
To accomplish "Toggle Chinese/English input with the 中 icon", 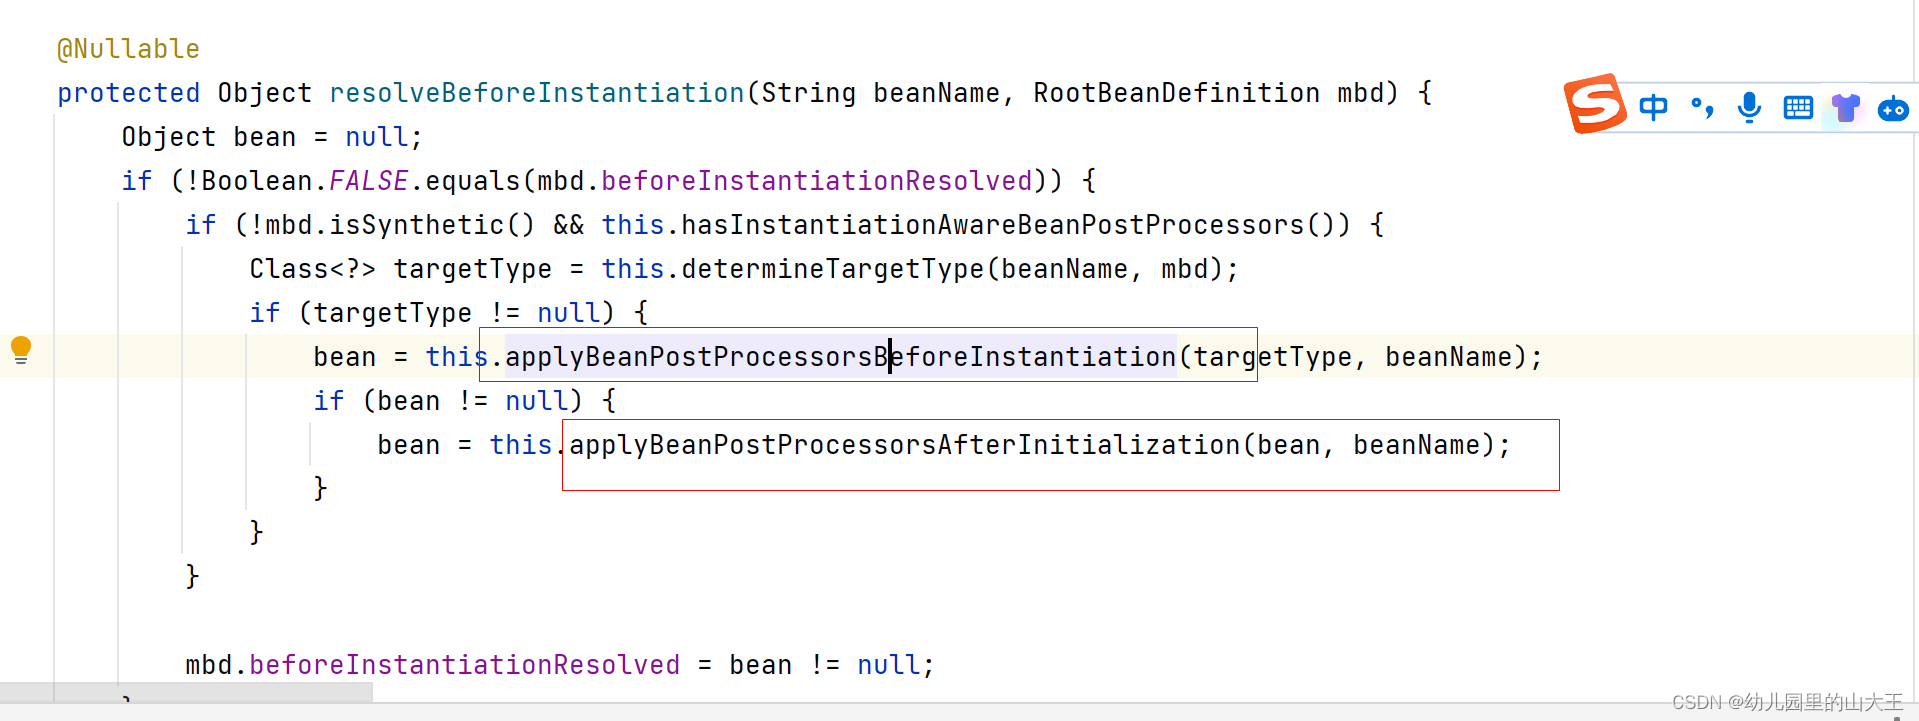I will click(1653, 107).
